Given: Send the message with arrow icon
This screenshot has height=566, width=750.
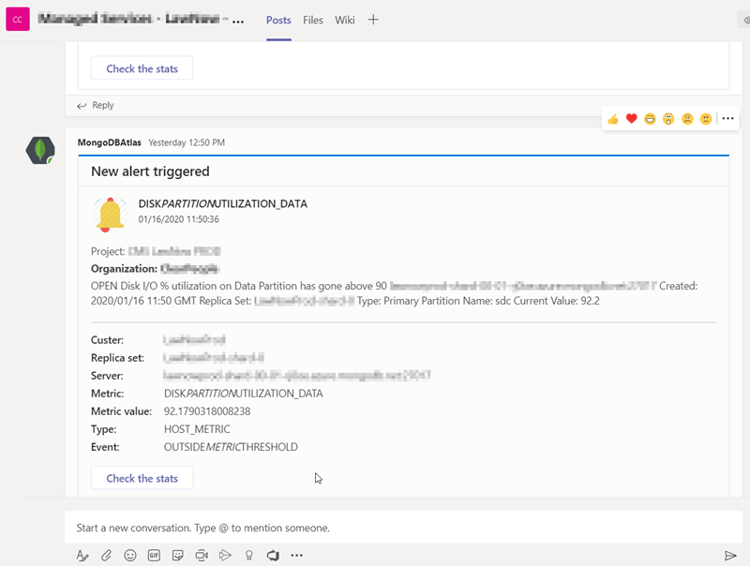Looking at the screenshot, I should [730, 555].
